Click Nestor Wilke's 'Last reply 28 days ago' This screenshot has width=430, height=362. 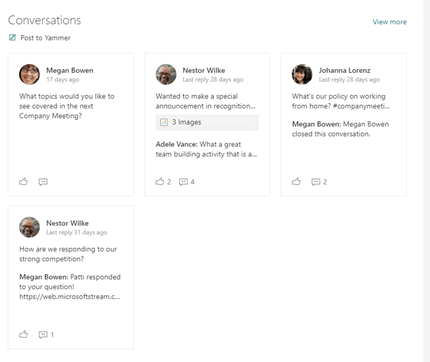point(213,80)
